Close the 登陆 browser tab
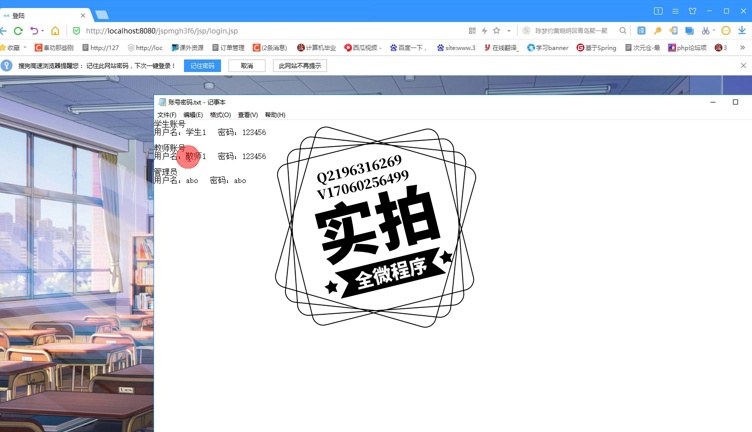Screen dimensions: 752x432 click(82, 15)
